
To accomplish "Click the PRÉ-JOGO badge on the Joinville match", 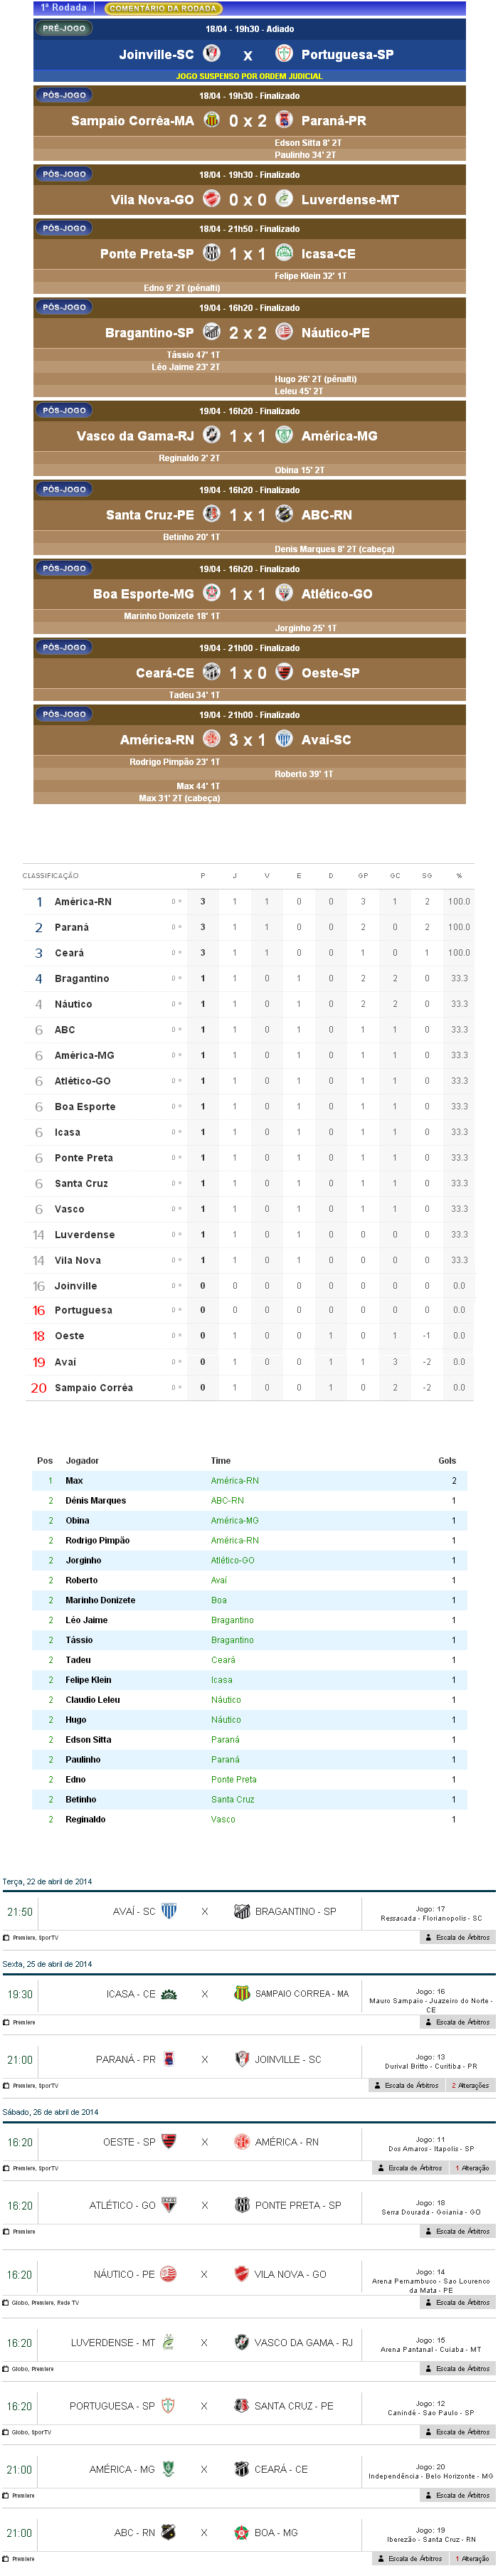I will coord(64,28).
